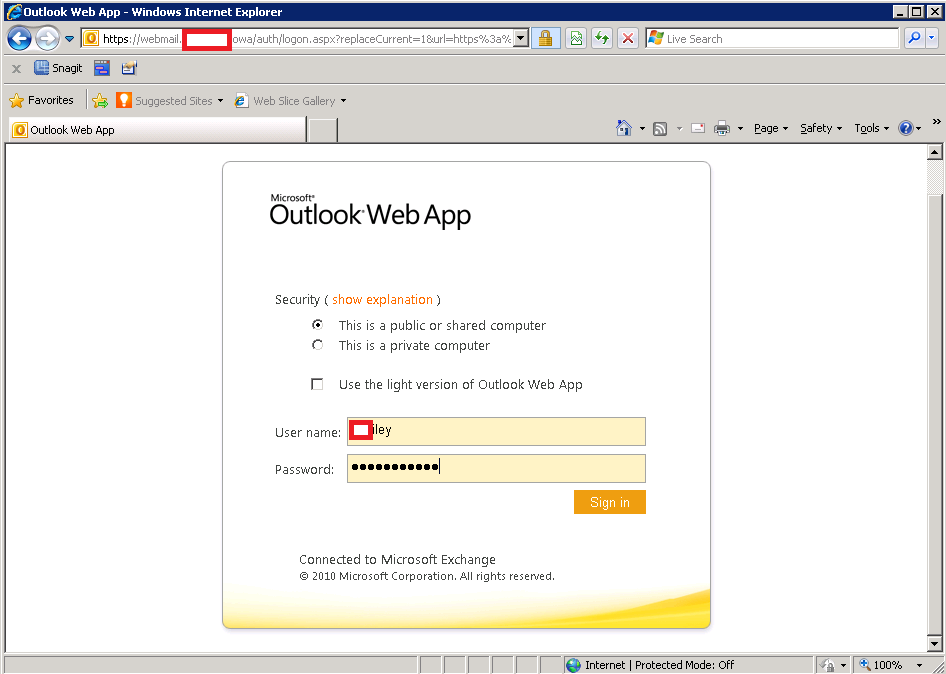Open the Tools menu
Image resolution: width=946 pixels, height=674 pixels.
(871, 129)
